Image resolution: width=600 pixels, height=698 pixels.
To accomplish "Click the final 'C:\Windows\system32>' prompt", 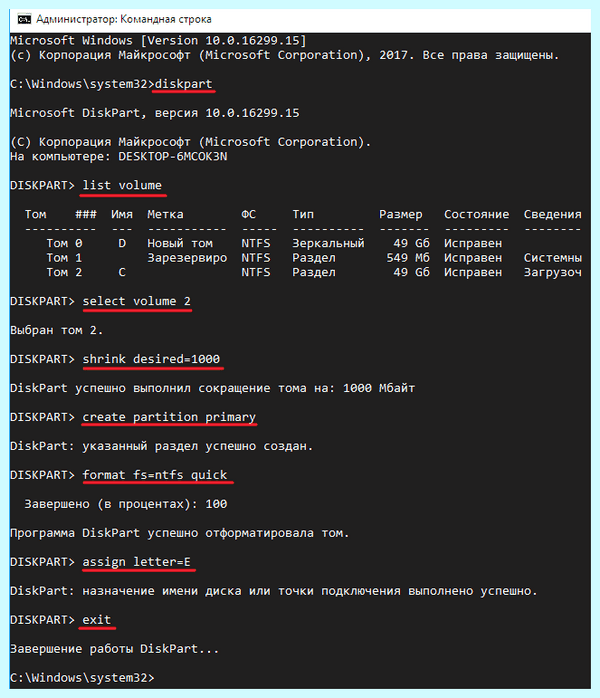I will click(x=82, y=678).
